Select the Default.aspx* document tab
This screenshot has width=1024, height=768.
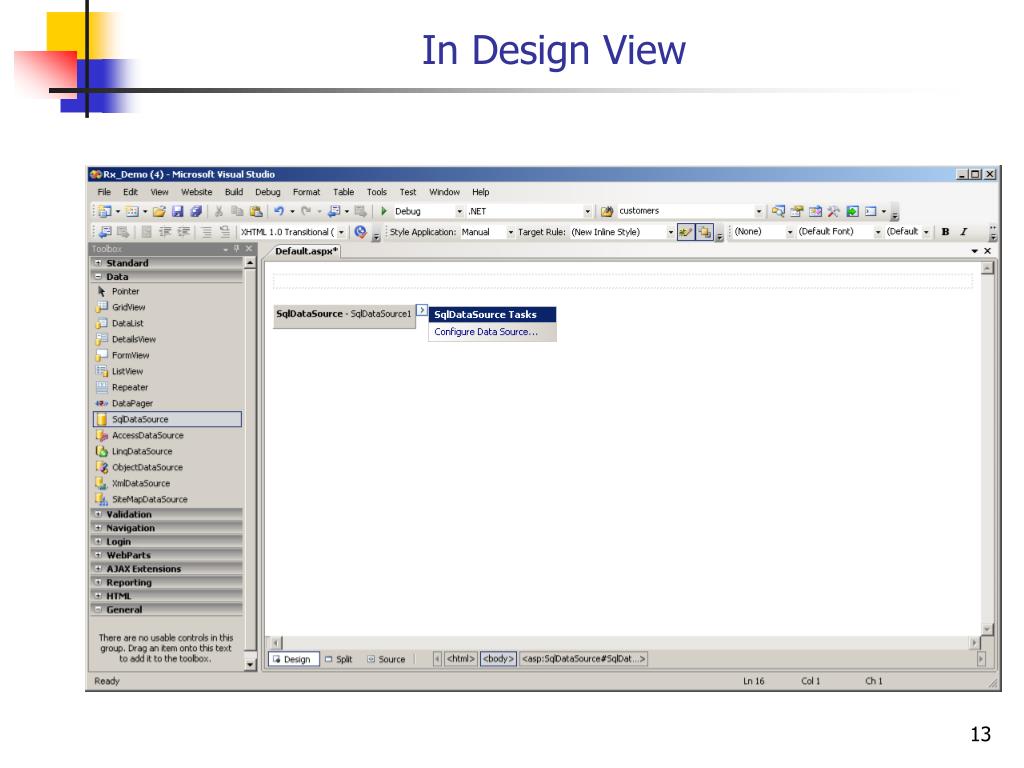[306, 251]
